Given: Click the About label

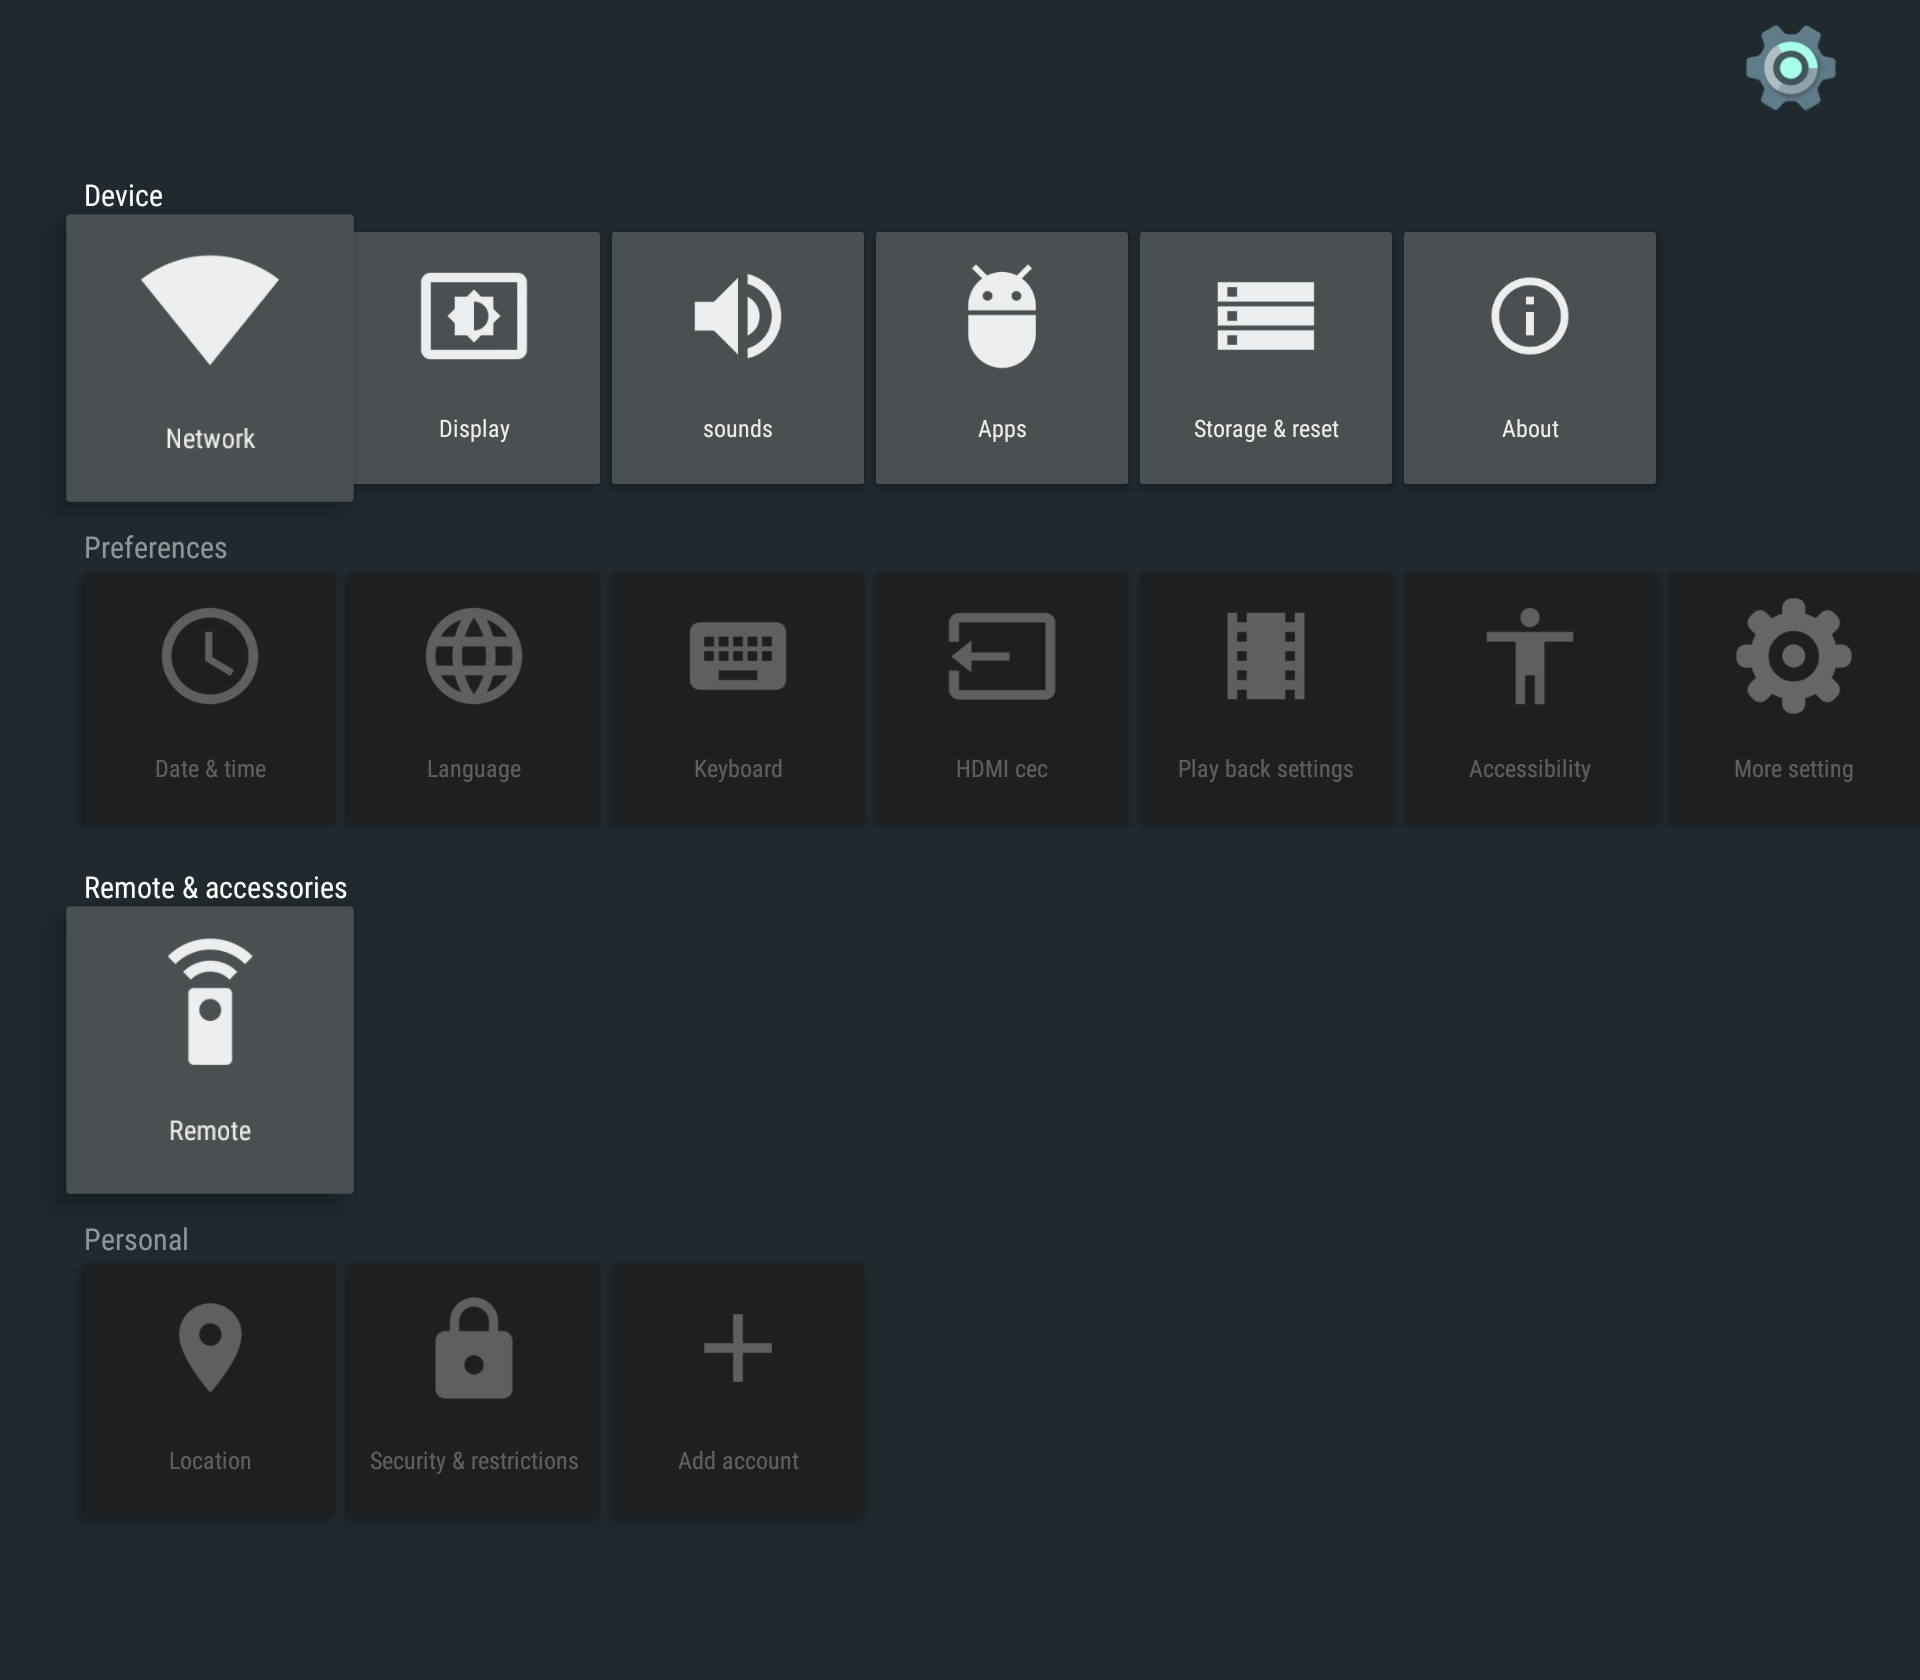Looking at the screenshot, I should click(x=1530, y=429).
